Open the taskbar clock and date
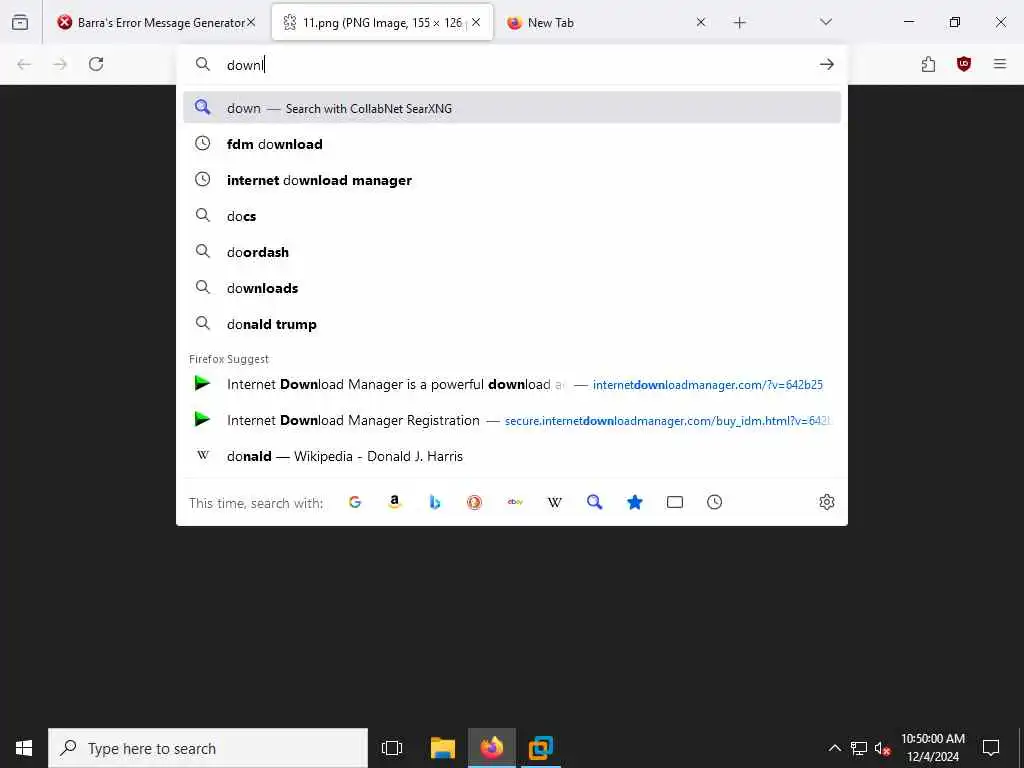 point(933,748)
